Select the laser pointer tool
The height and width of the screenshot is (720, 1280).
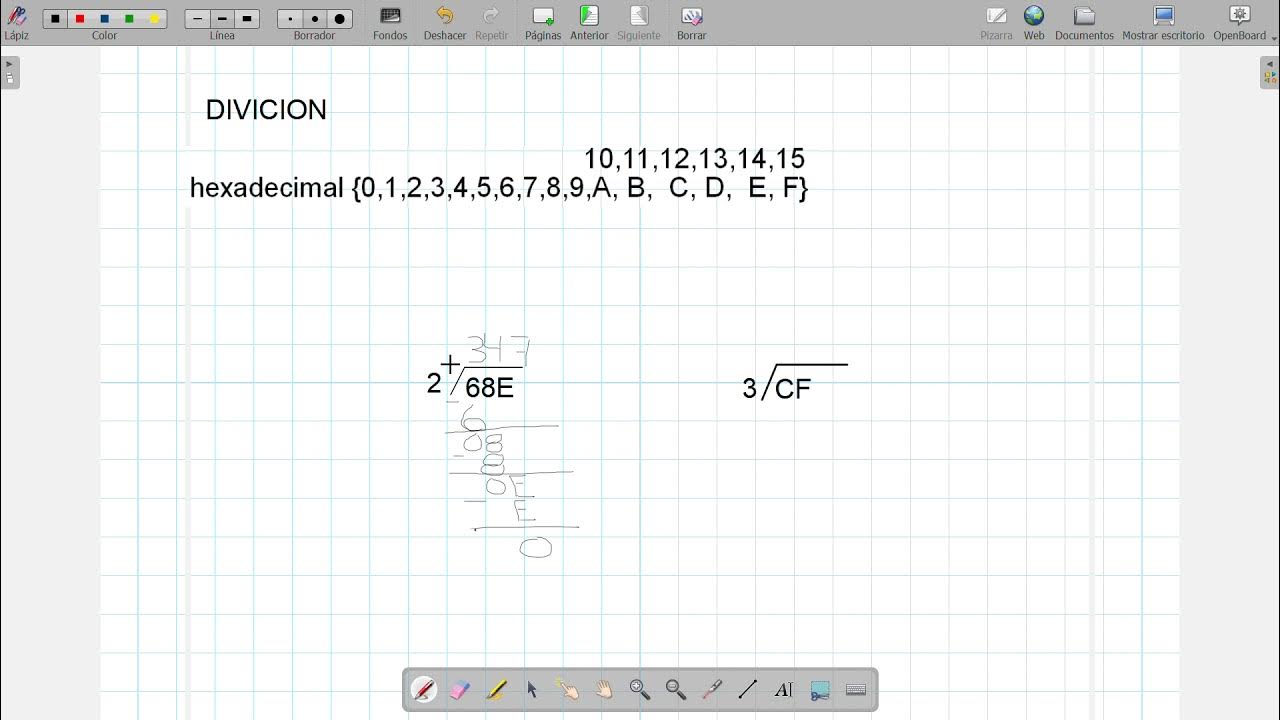(712, 690)
